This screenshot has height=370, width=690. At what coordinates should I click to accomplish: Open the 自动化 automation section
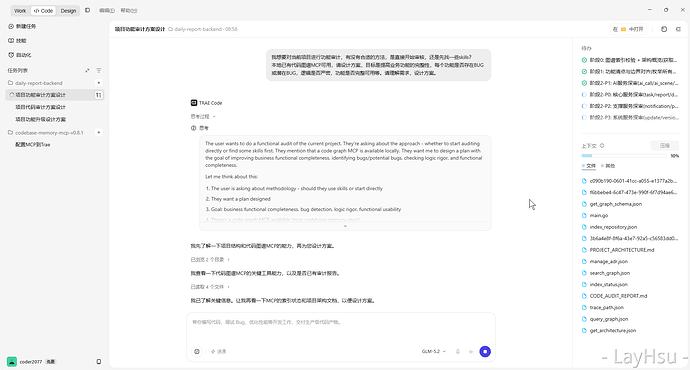point(20,55)
